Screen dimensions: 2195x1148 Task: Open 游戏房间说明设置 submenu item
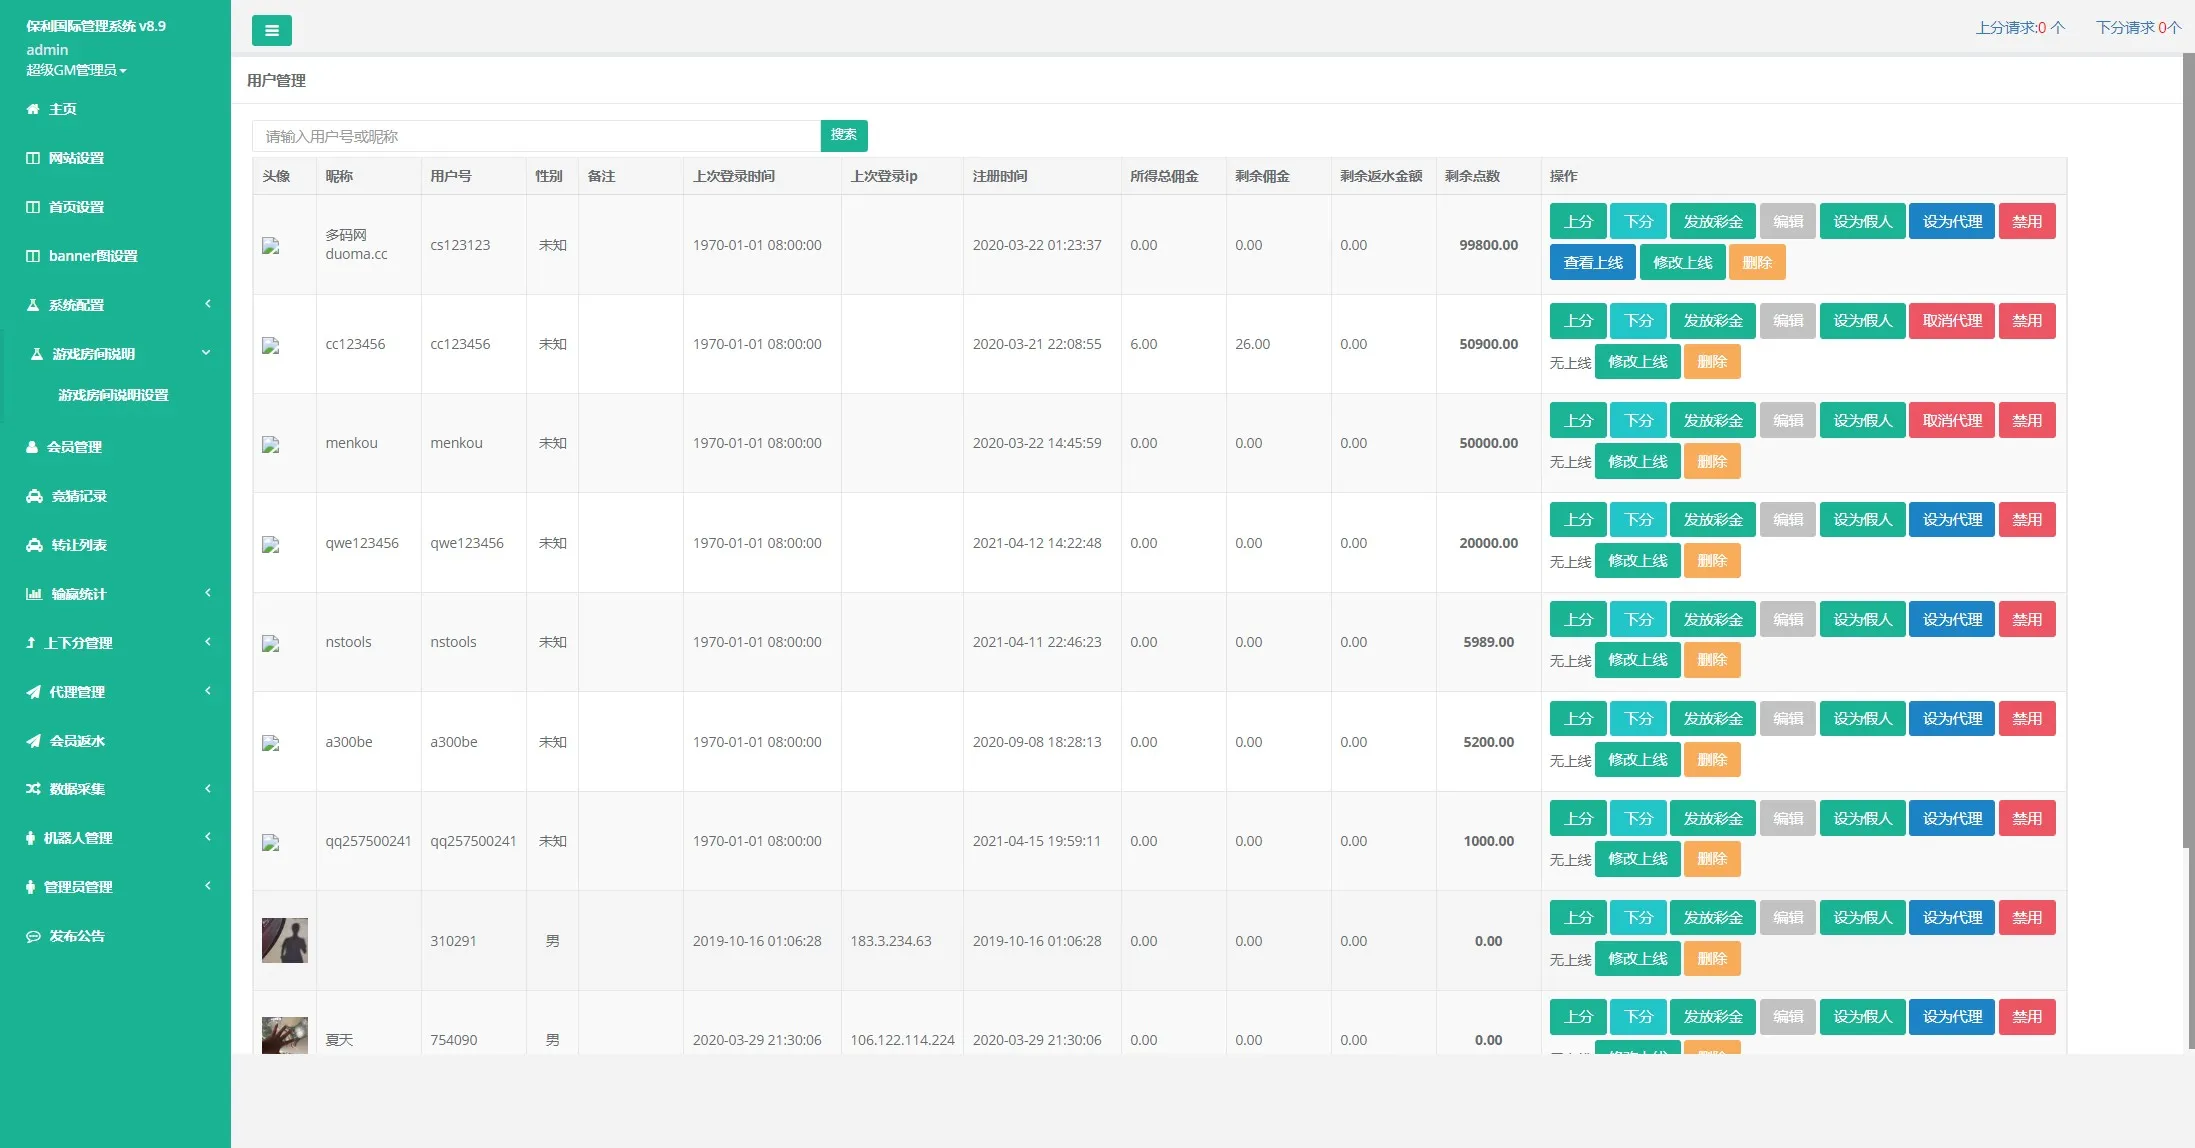pyautogui.click(x=113, y=395)
